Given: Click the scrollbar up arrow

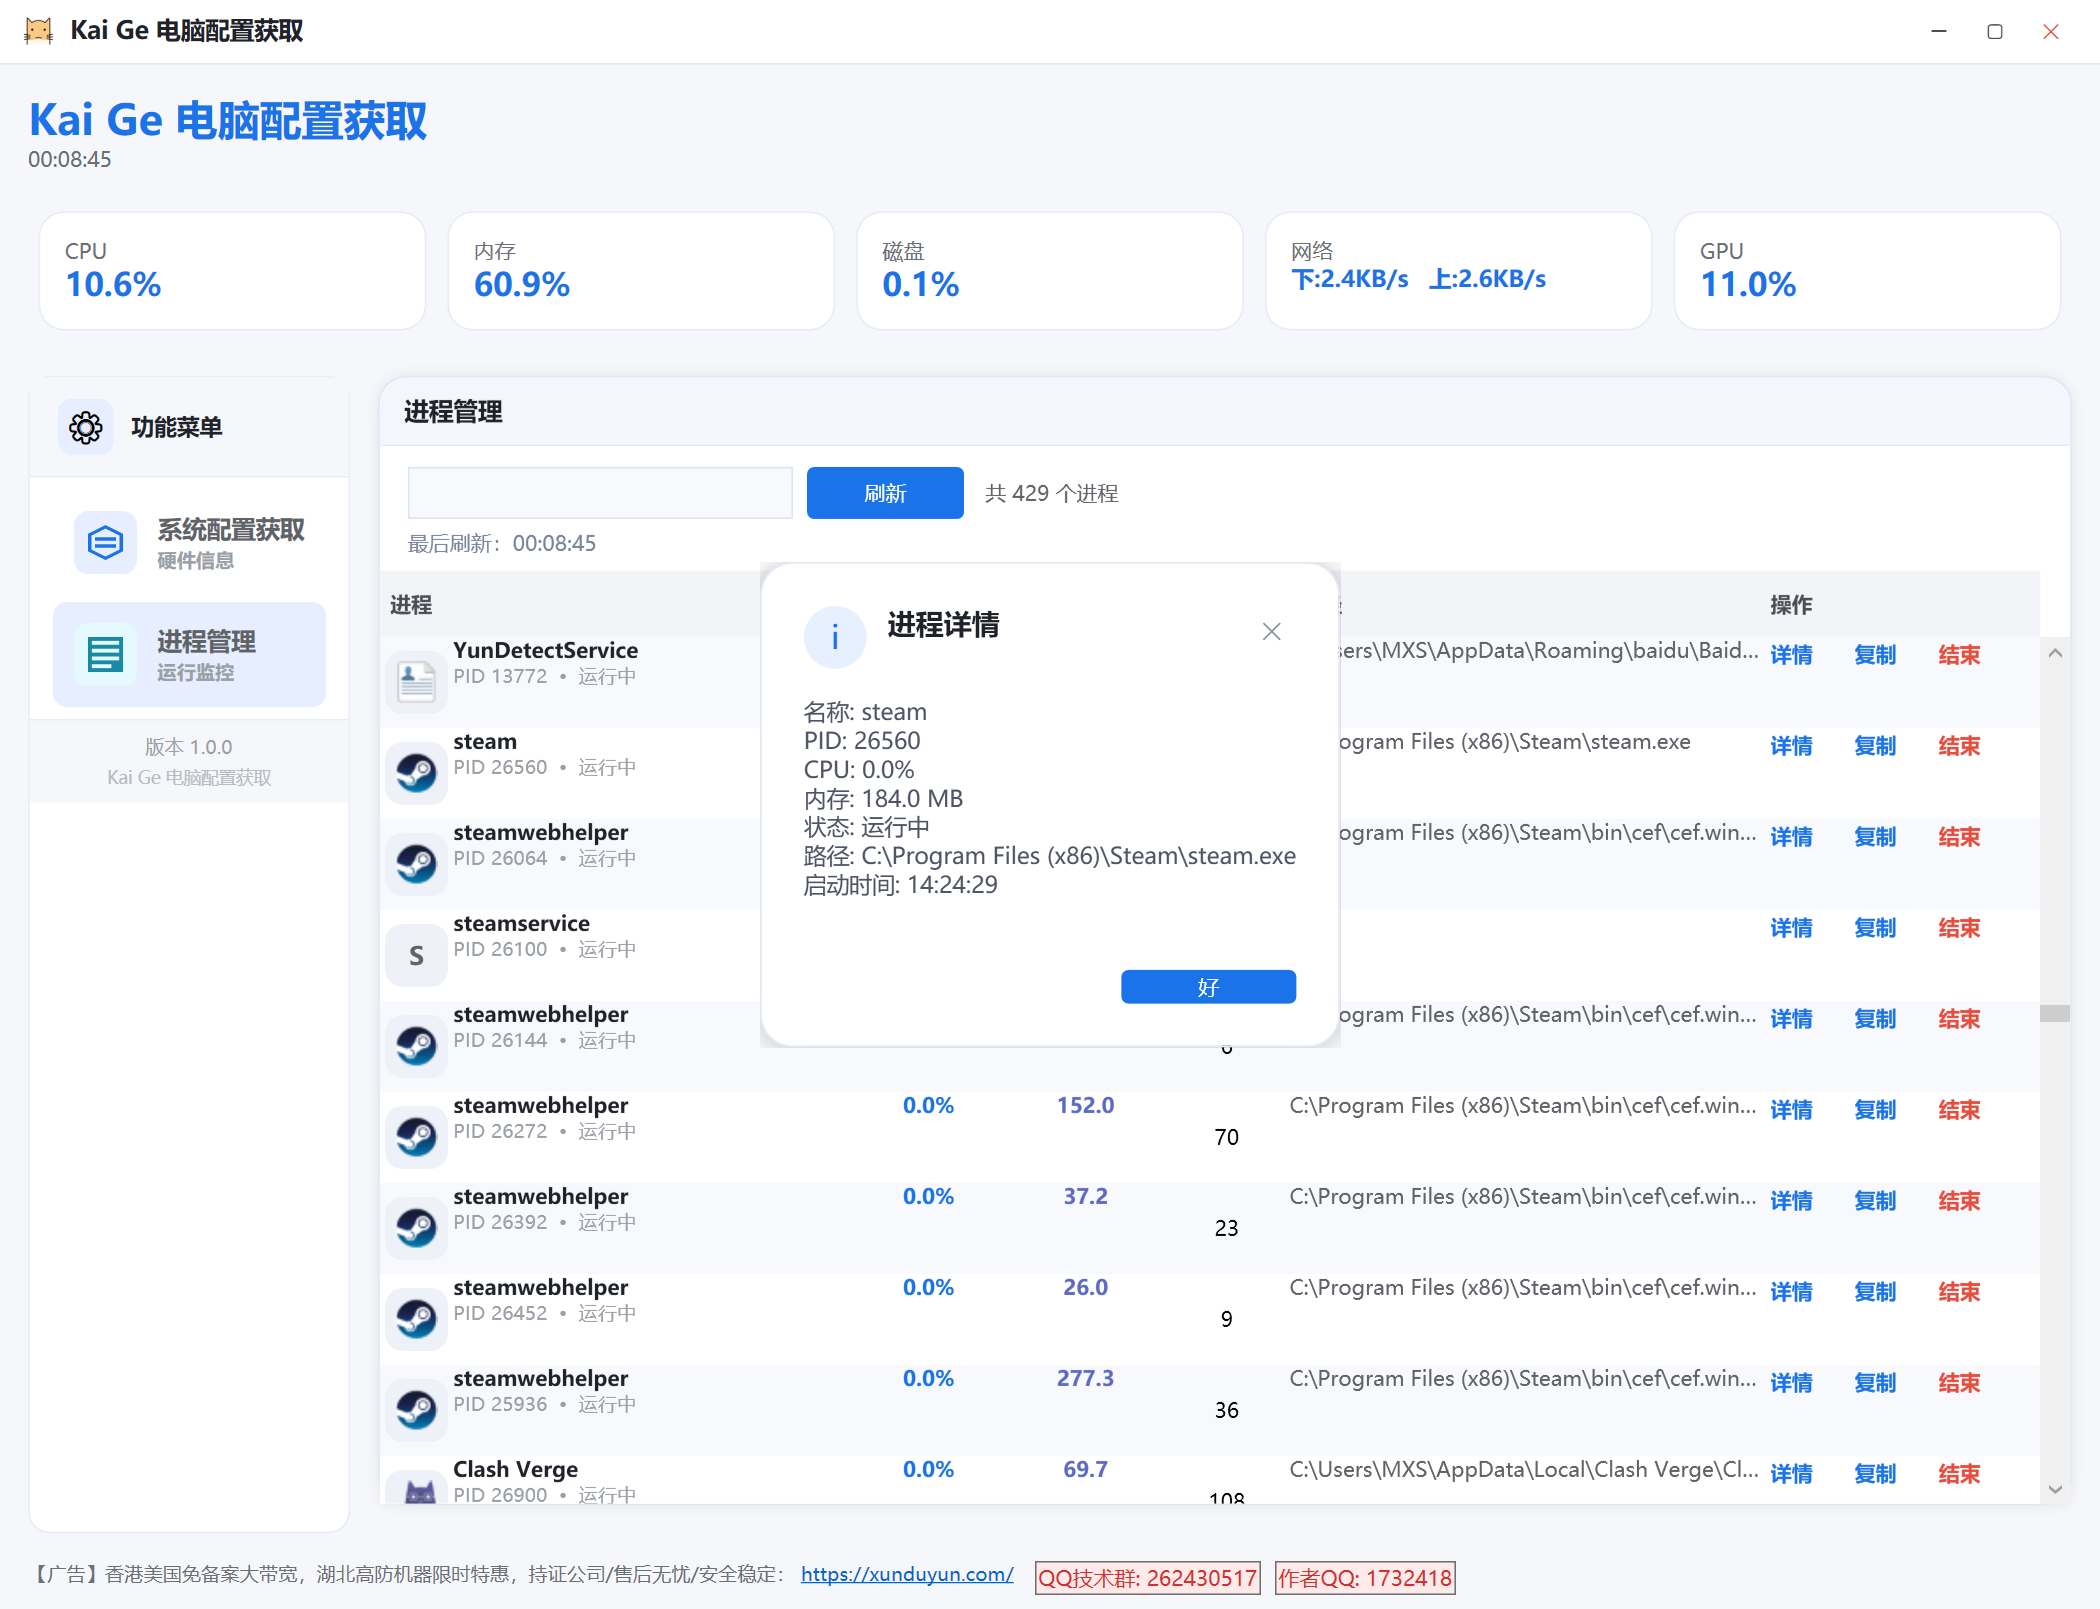Looking at the screenshot, I should (2056, 652).
